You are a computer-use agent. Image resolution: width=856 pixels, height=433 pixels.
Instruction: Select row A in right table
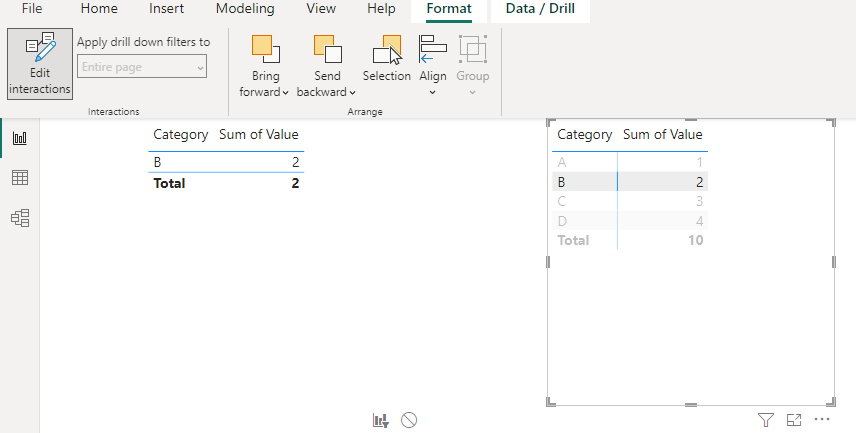pos(630,162)
